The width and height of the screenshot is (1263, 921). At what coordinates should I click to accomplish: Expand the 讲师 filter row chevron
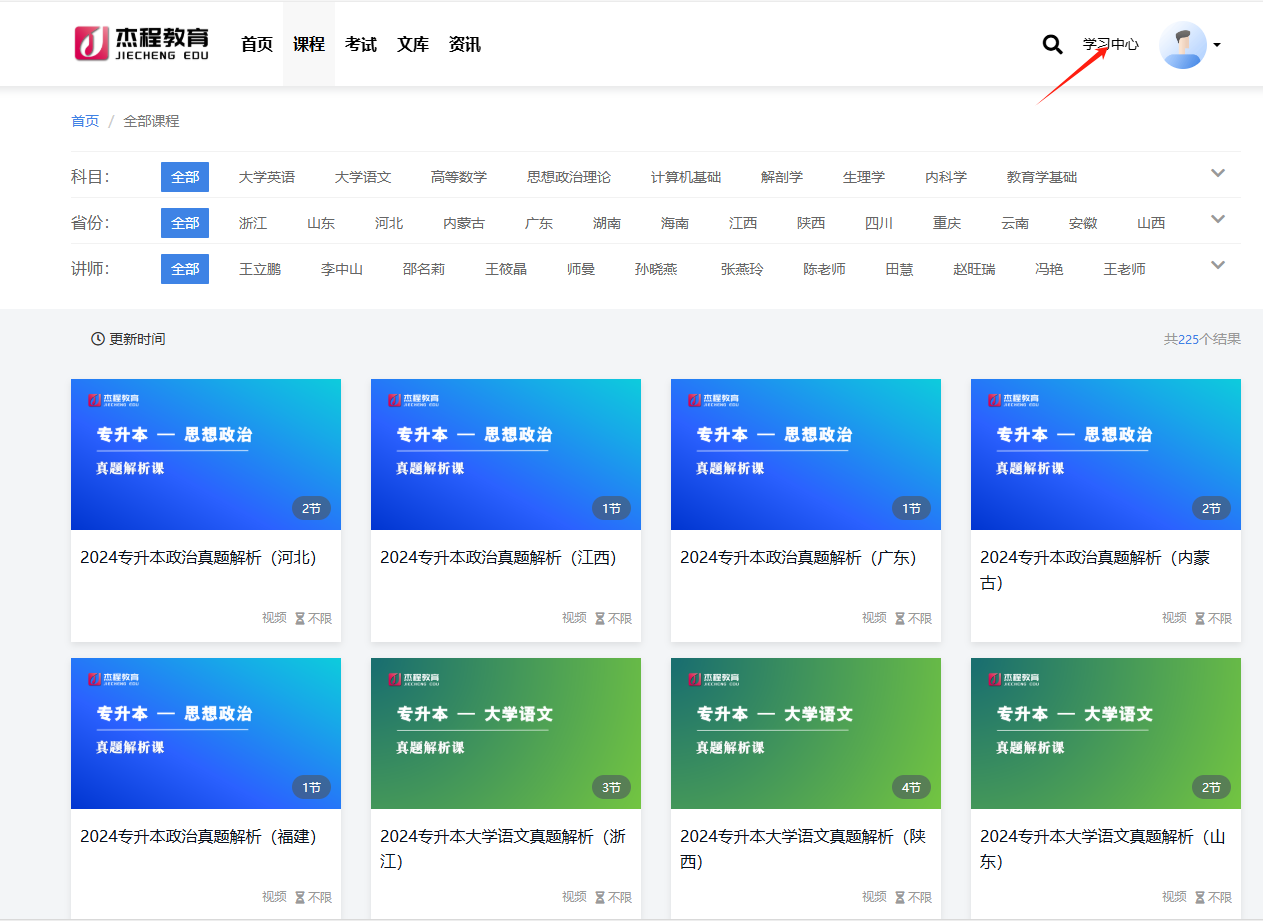tap(1217, 266)
